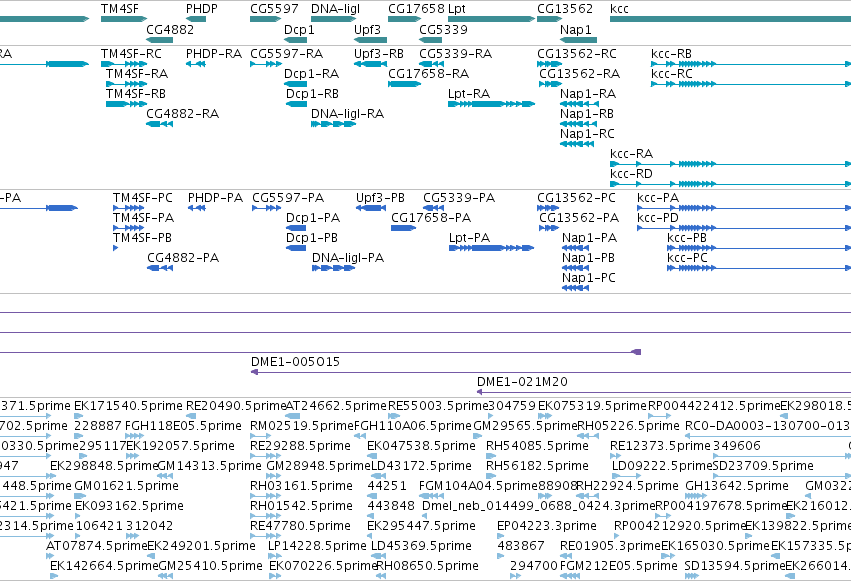Click protein PHDP-PA
The height and width of the screenshot is (581, 851).
[x=196, y=208]
